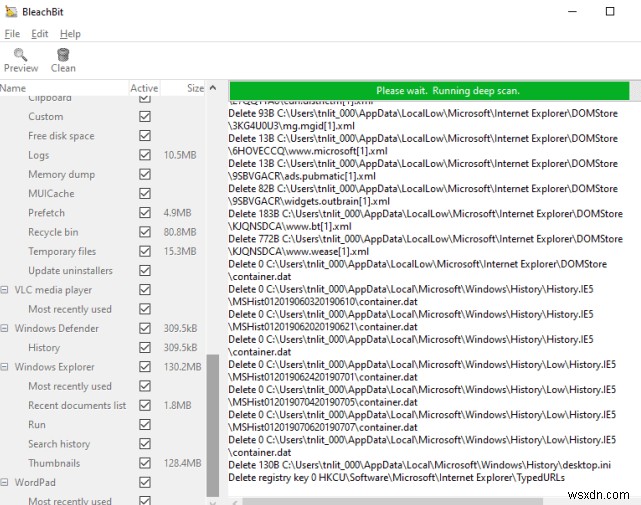Click the desktop.ini delete log line
The width and height of the screenshot is (641, 505).
click(419, 465)
